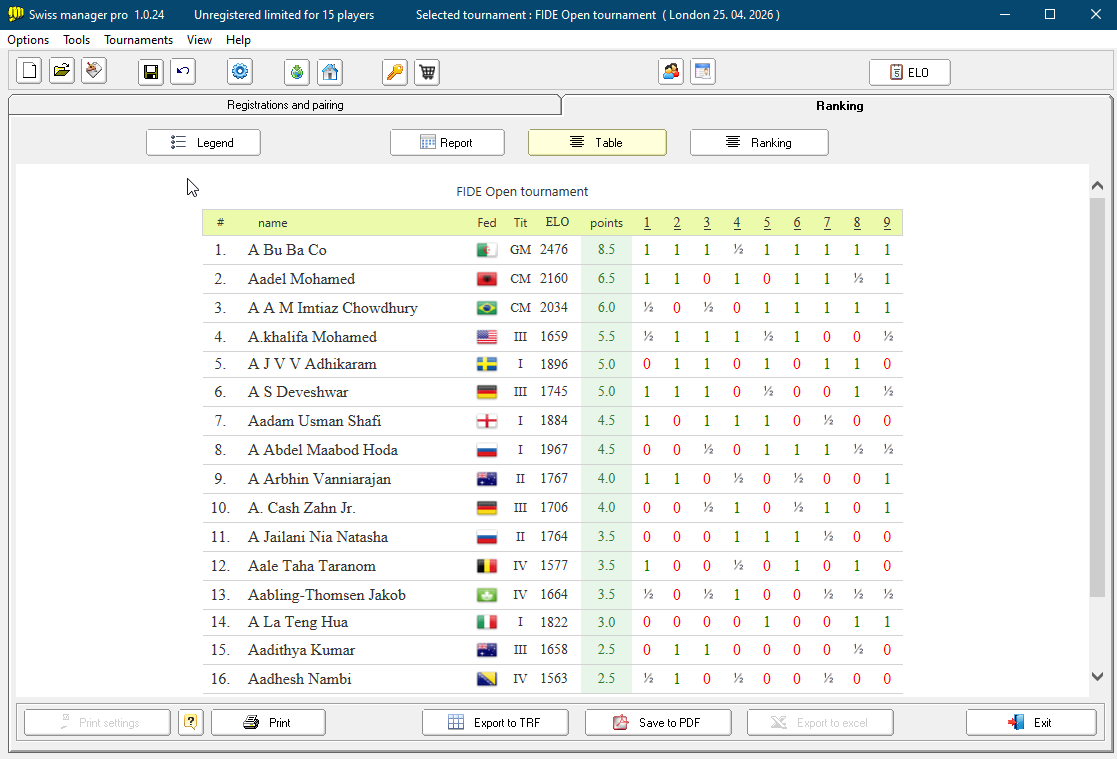Click the scroll down arrow of the table
This screenshot has height=759, width=1117.
[x=1097, y=676]
